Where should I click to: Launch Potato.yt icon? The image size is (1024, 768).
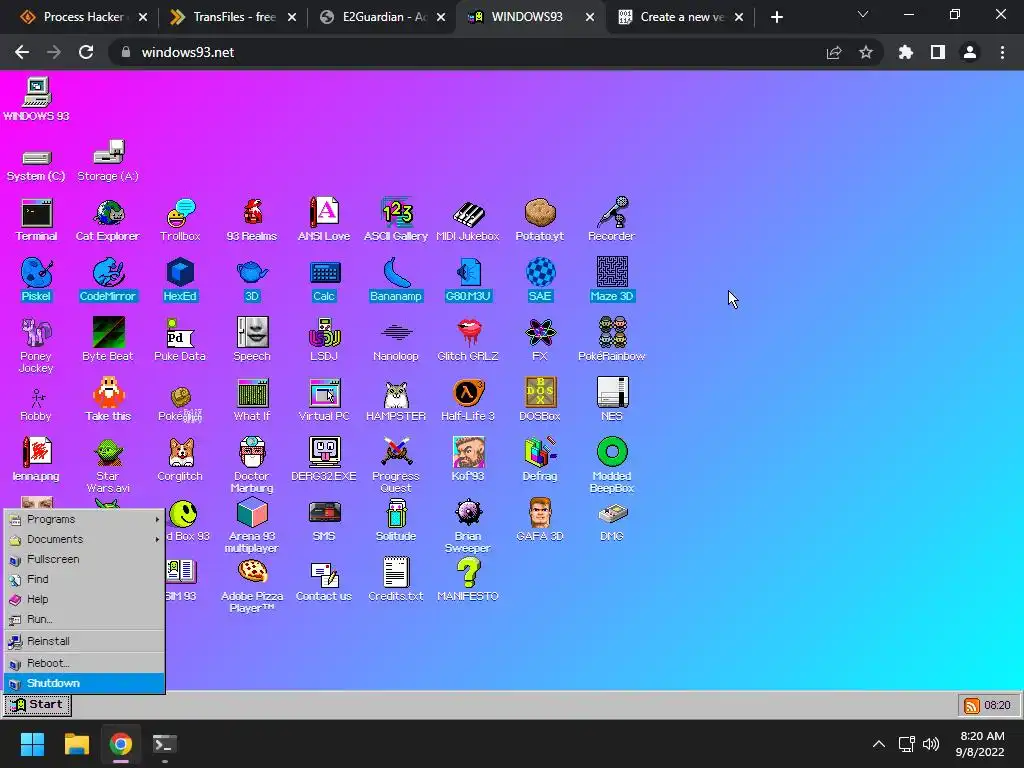tap(539, 220)
